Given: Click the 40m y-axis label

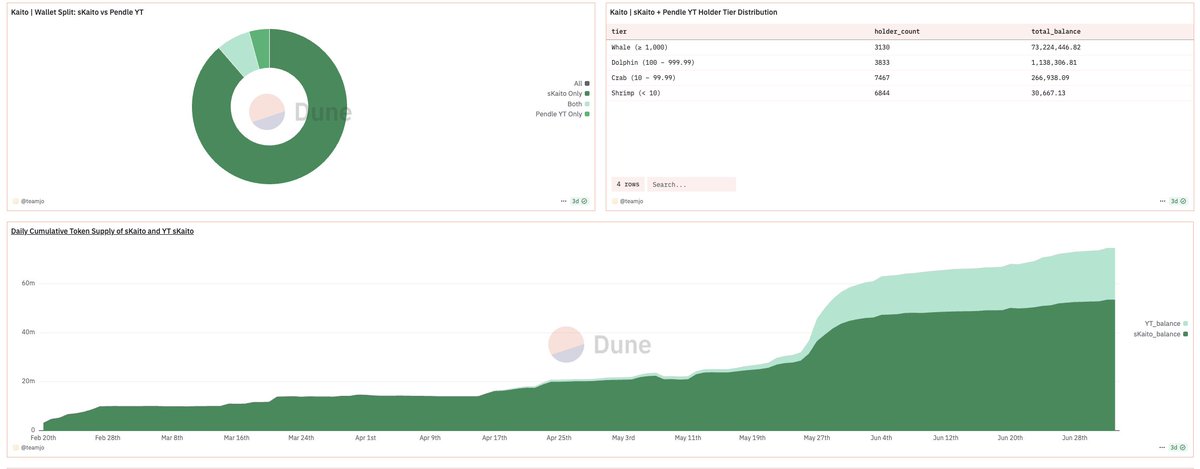Looking at the screenshot, I should 28,332.
